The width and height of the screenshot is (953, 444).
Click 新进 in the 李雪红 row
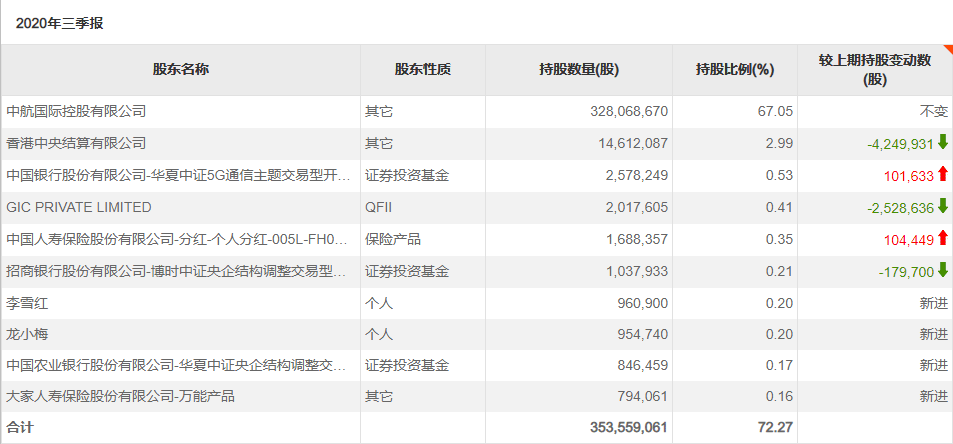point(934,303)
